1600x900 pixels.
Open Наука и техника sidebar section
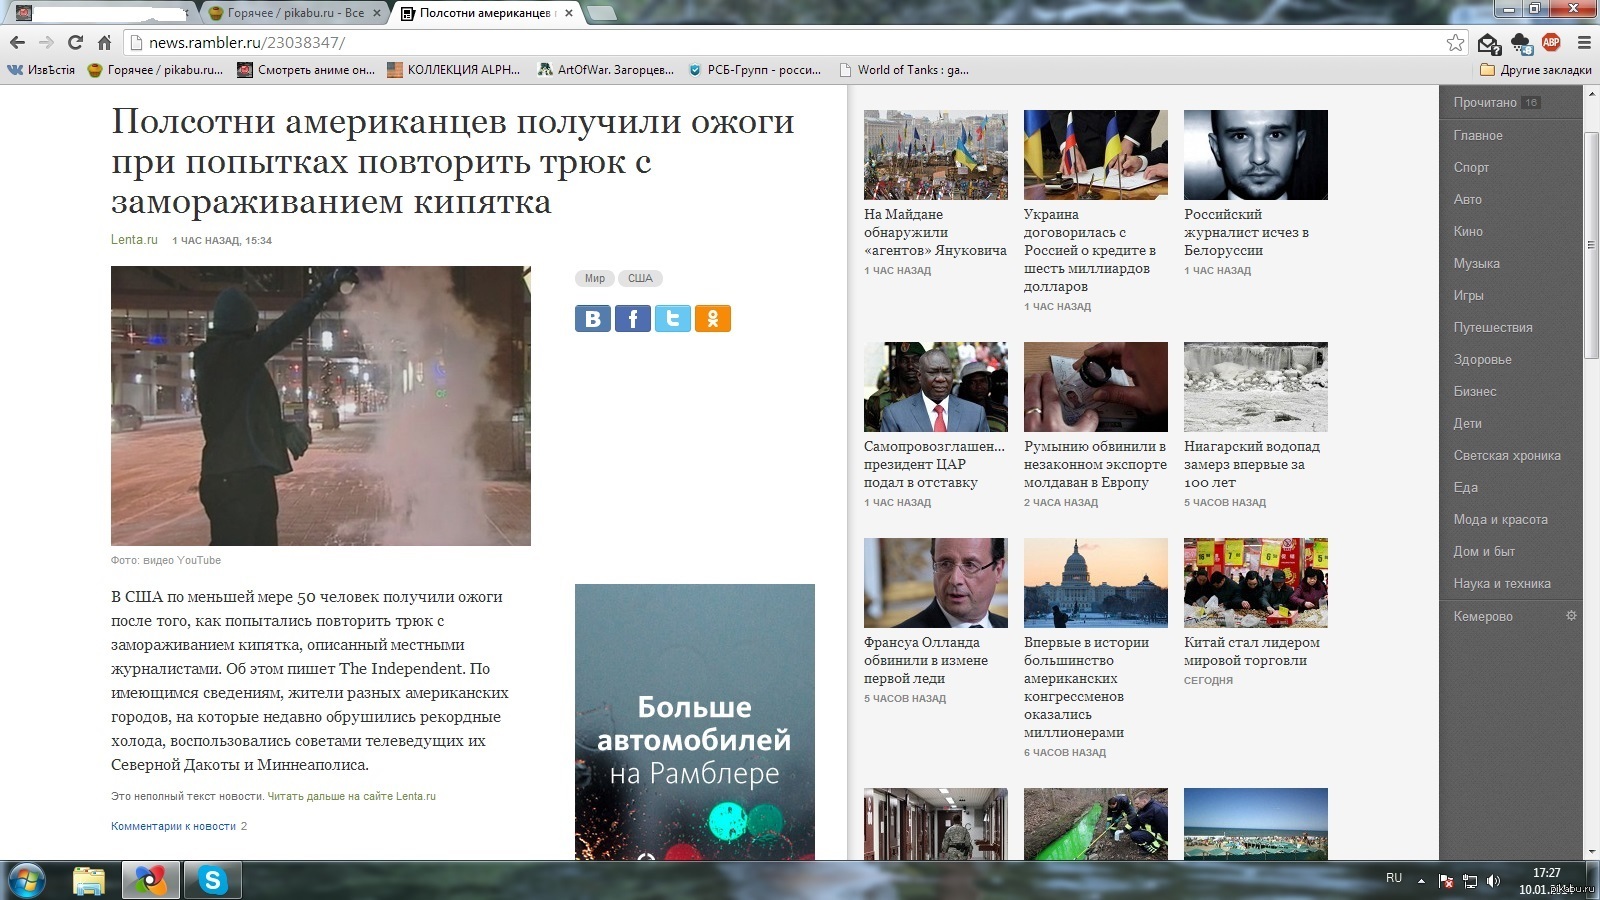coord(1502,583)
